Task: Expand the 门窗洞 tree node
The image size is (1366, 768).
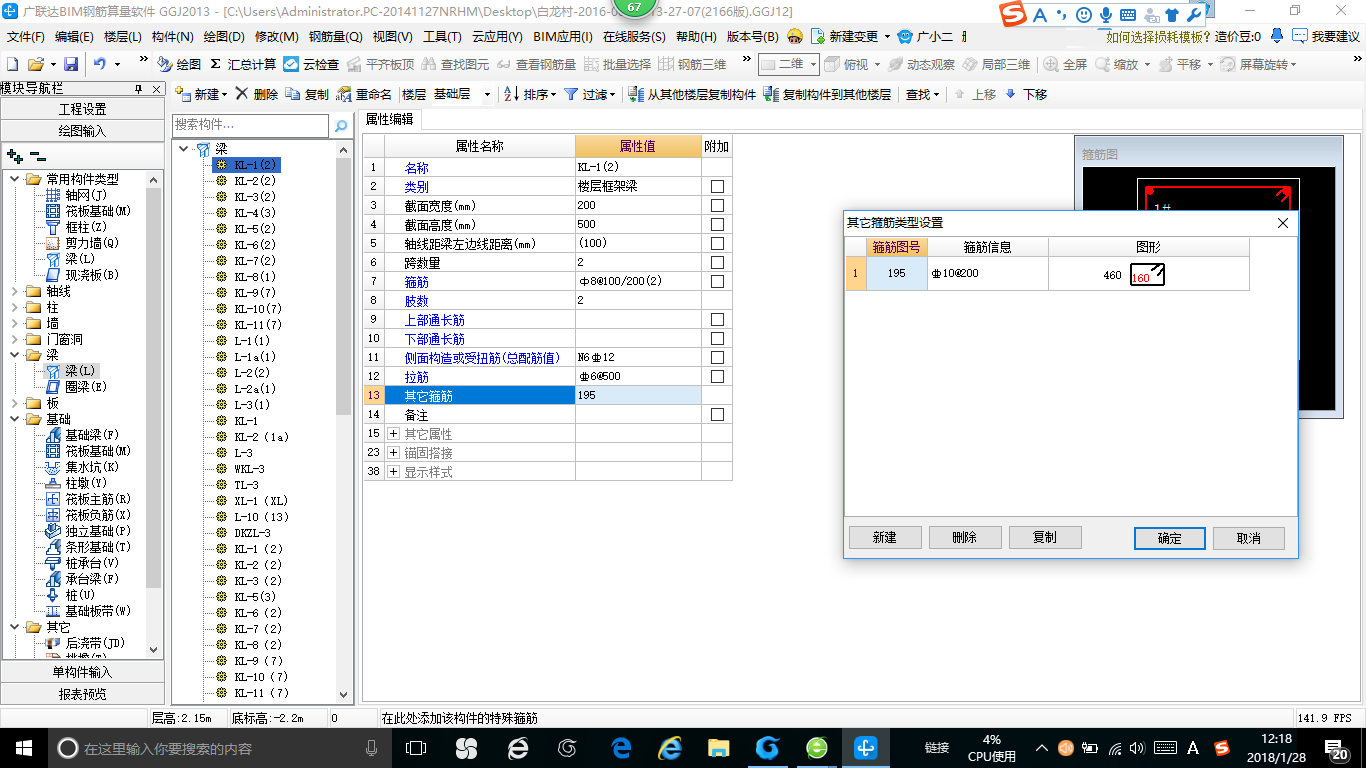Action: pos(15,339)
